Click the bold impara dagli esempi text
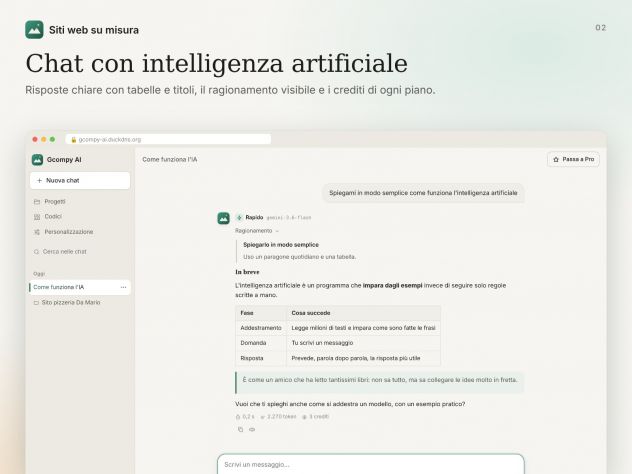 click(x=393, y=285)
